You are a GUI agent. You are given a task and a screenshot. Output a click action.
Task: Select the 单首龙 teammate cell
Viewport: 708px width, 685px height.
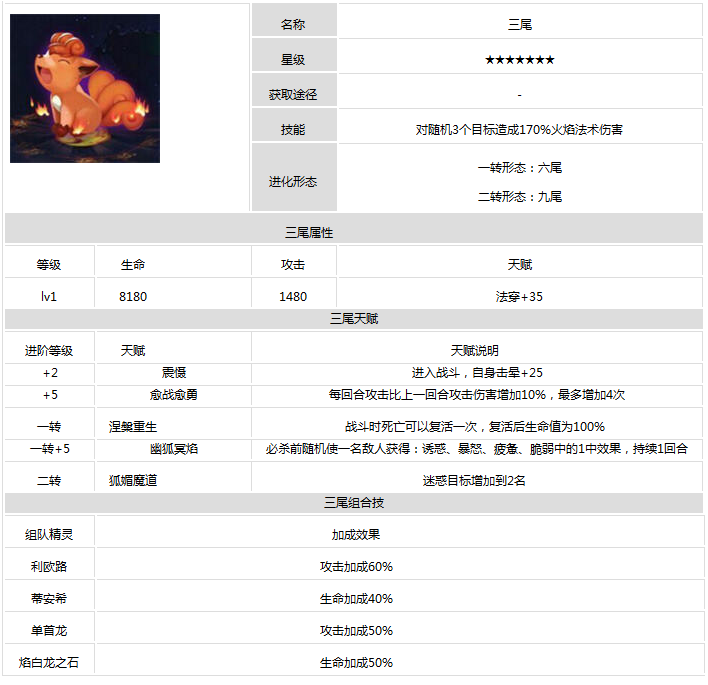[49, 630]
